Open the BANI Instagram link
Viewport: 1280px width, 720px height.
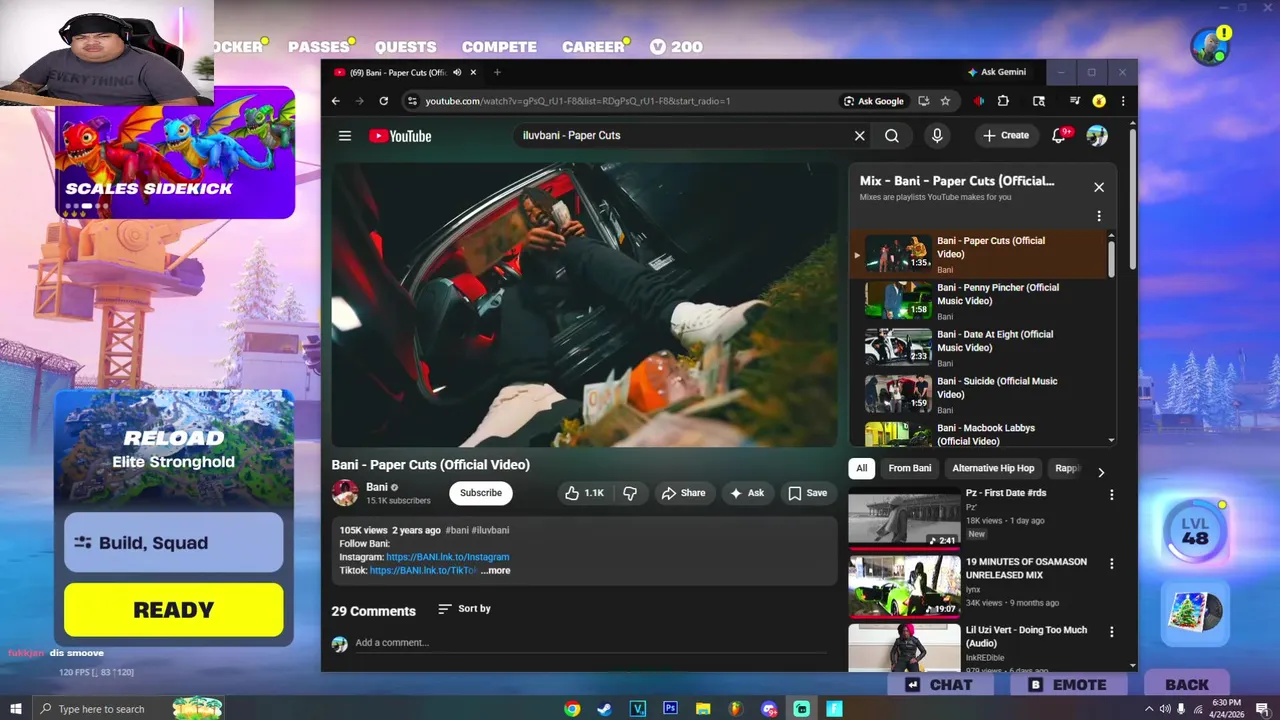(448, 557)
